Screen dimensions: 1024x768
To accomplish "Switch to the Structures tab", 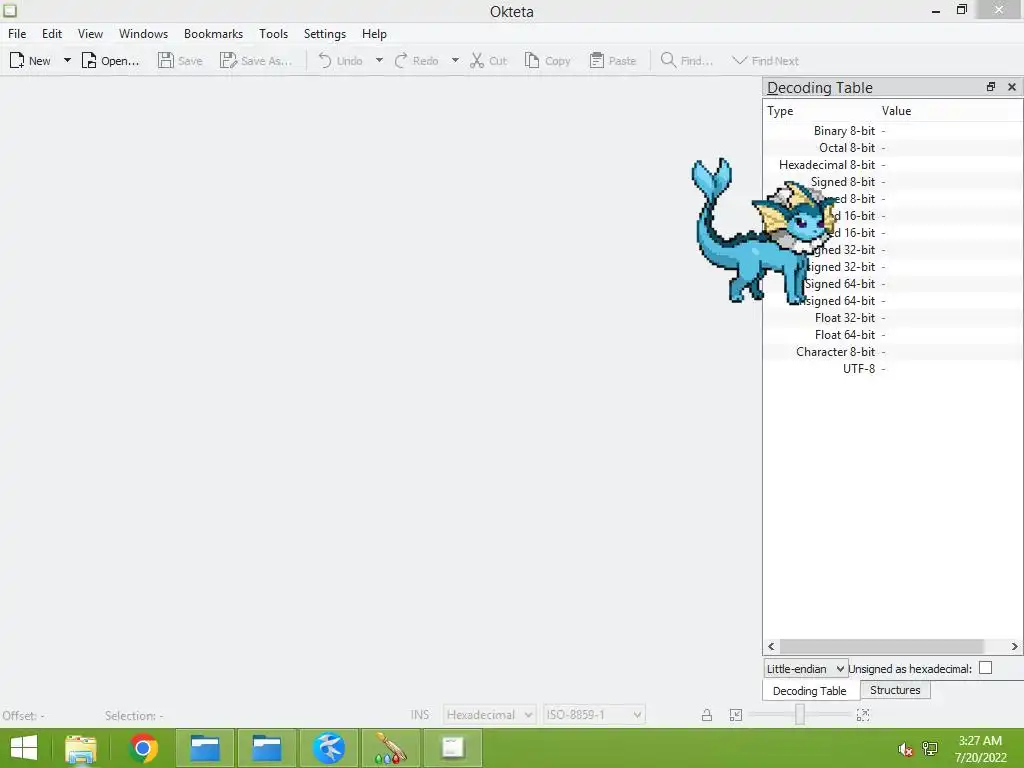I will tap(895, 690).
